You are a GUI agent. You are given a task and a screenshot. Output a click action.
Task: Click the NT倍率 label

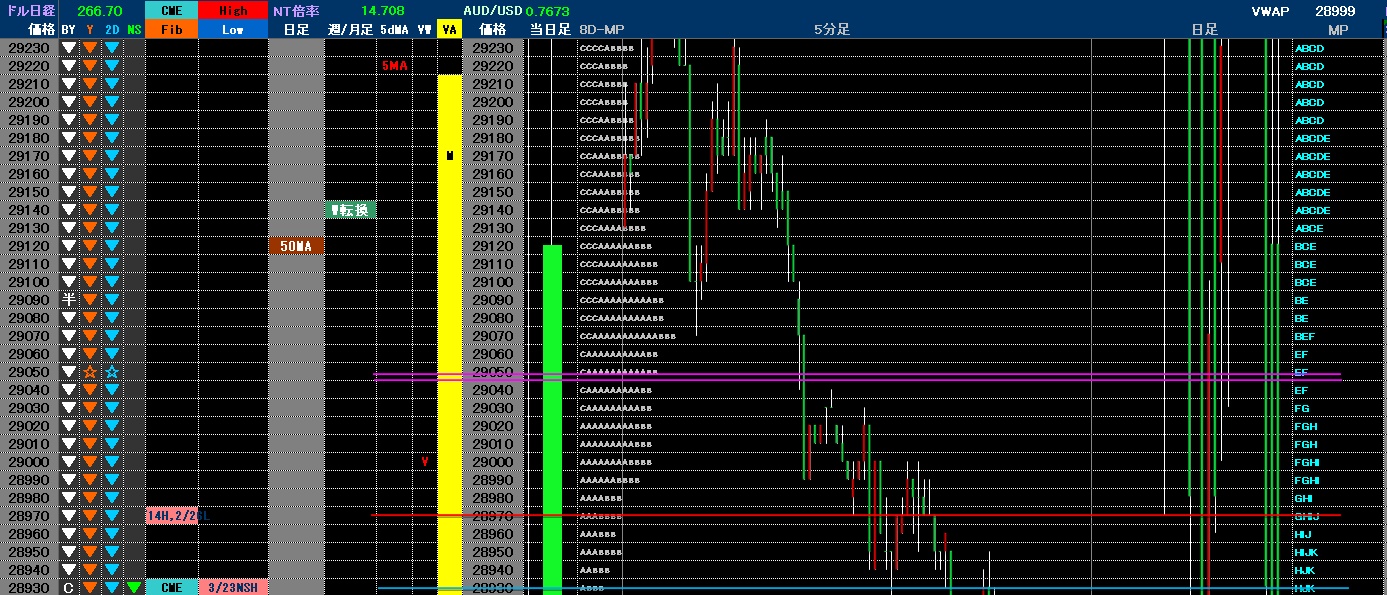pyautogui.click(x=297, y=10)
